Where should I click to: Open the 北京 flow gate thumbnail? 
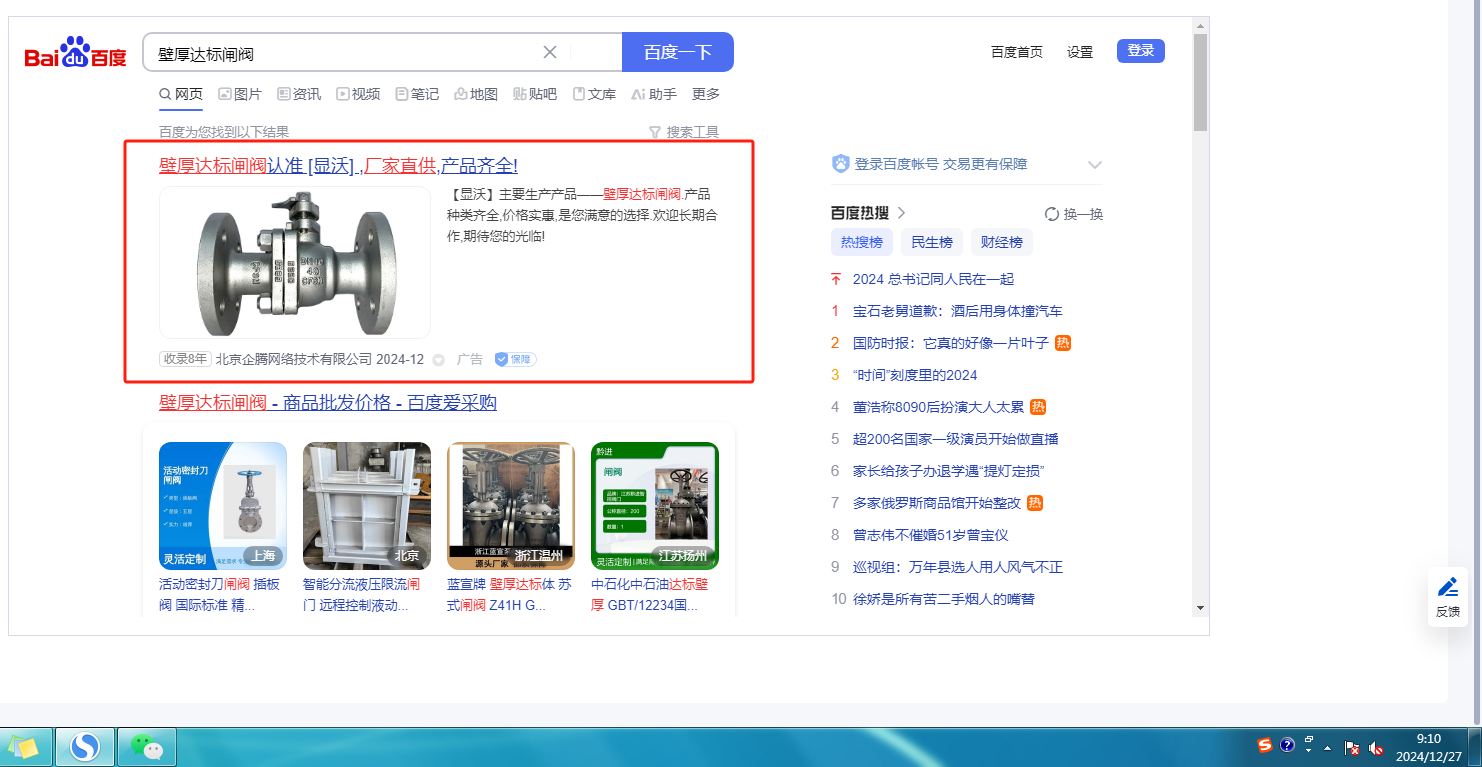click(367, 506)
